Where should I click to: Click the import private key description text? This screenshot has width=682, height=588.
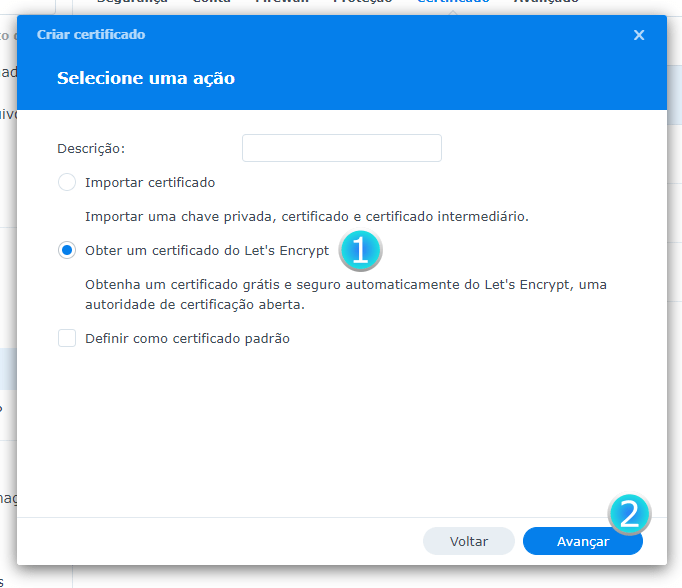(x=306, y=216)
